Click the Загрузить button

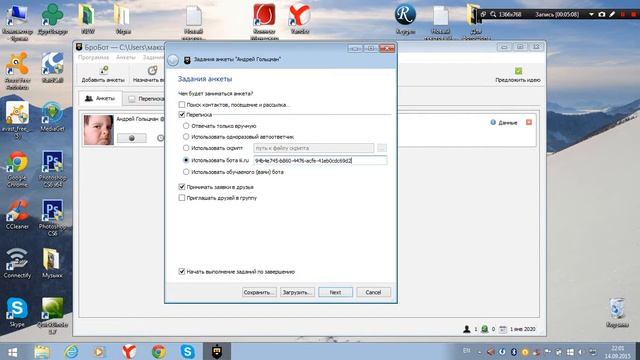pos(297,292)
